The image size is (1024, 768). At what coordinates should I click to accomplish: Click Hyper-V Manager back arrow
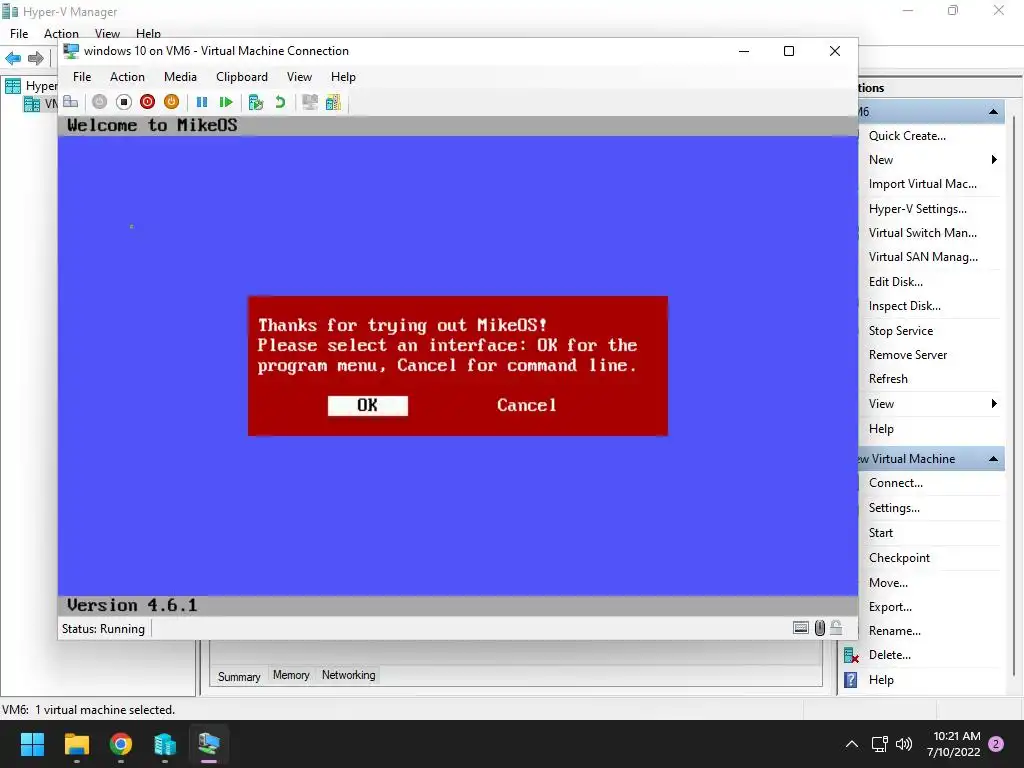pyautogui.click(x=13, y=58)
